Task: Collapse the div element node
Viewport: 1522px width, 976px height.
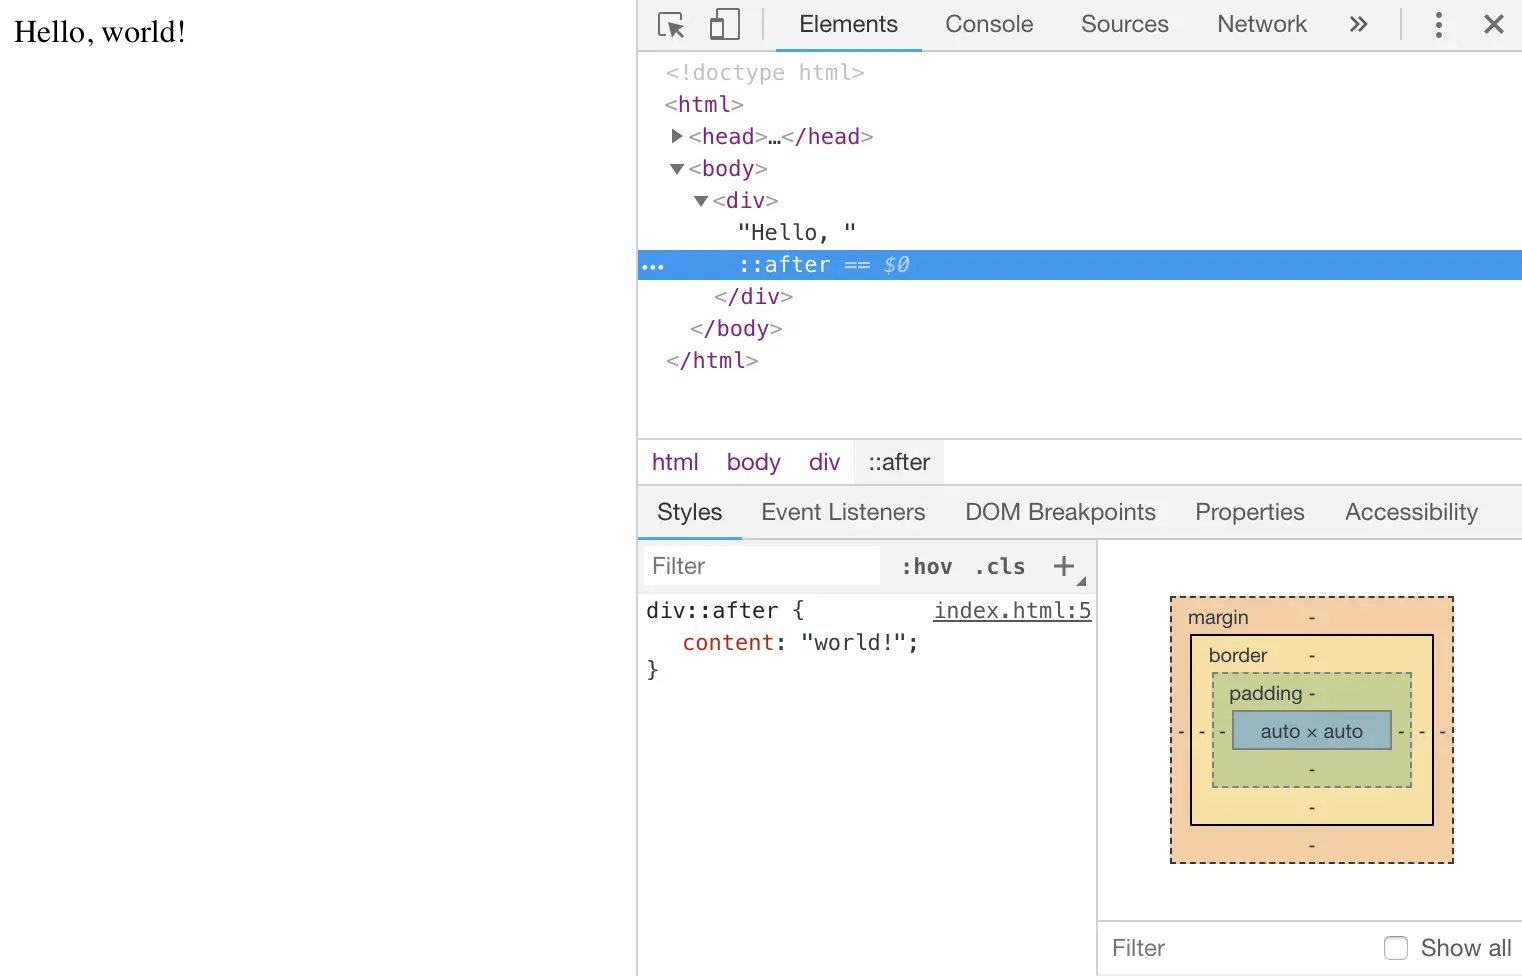Action: click(x=701, y=200)
